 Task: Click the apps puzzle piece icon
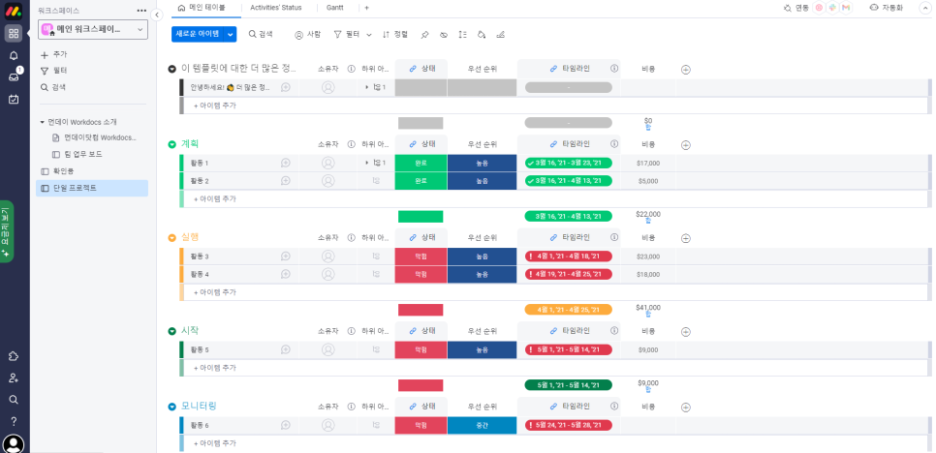point(13,356)
